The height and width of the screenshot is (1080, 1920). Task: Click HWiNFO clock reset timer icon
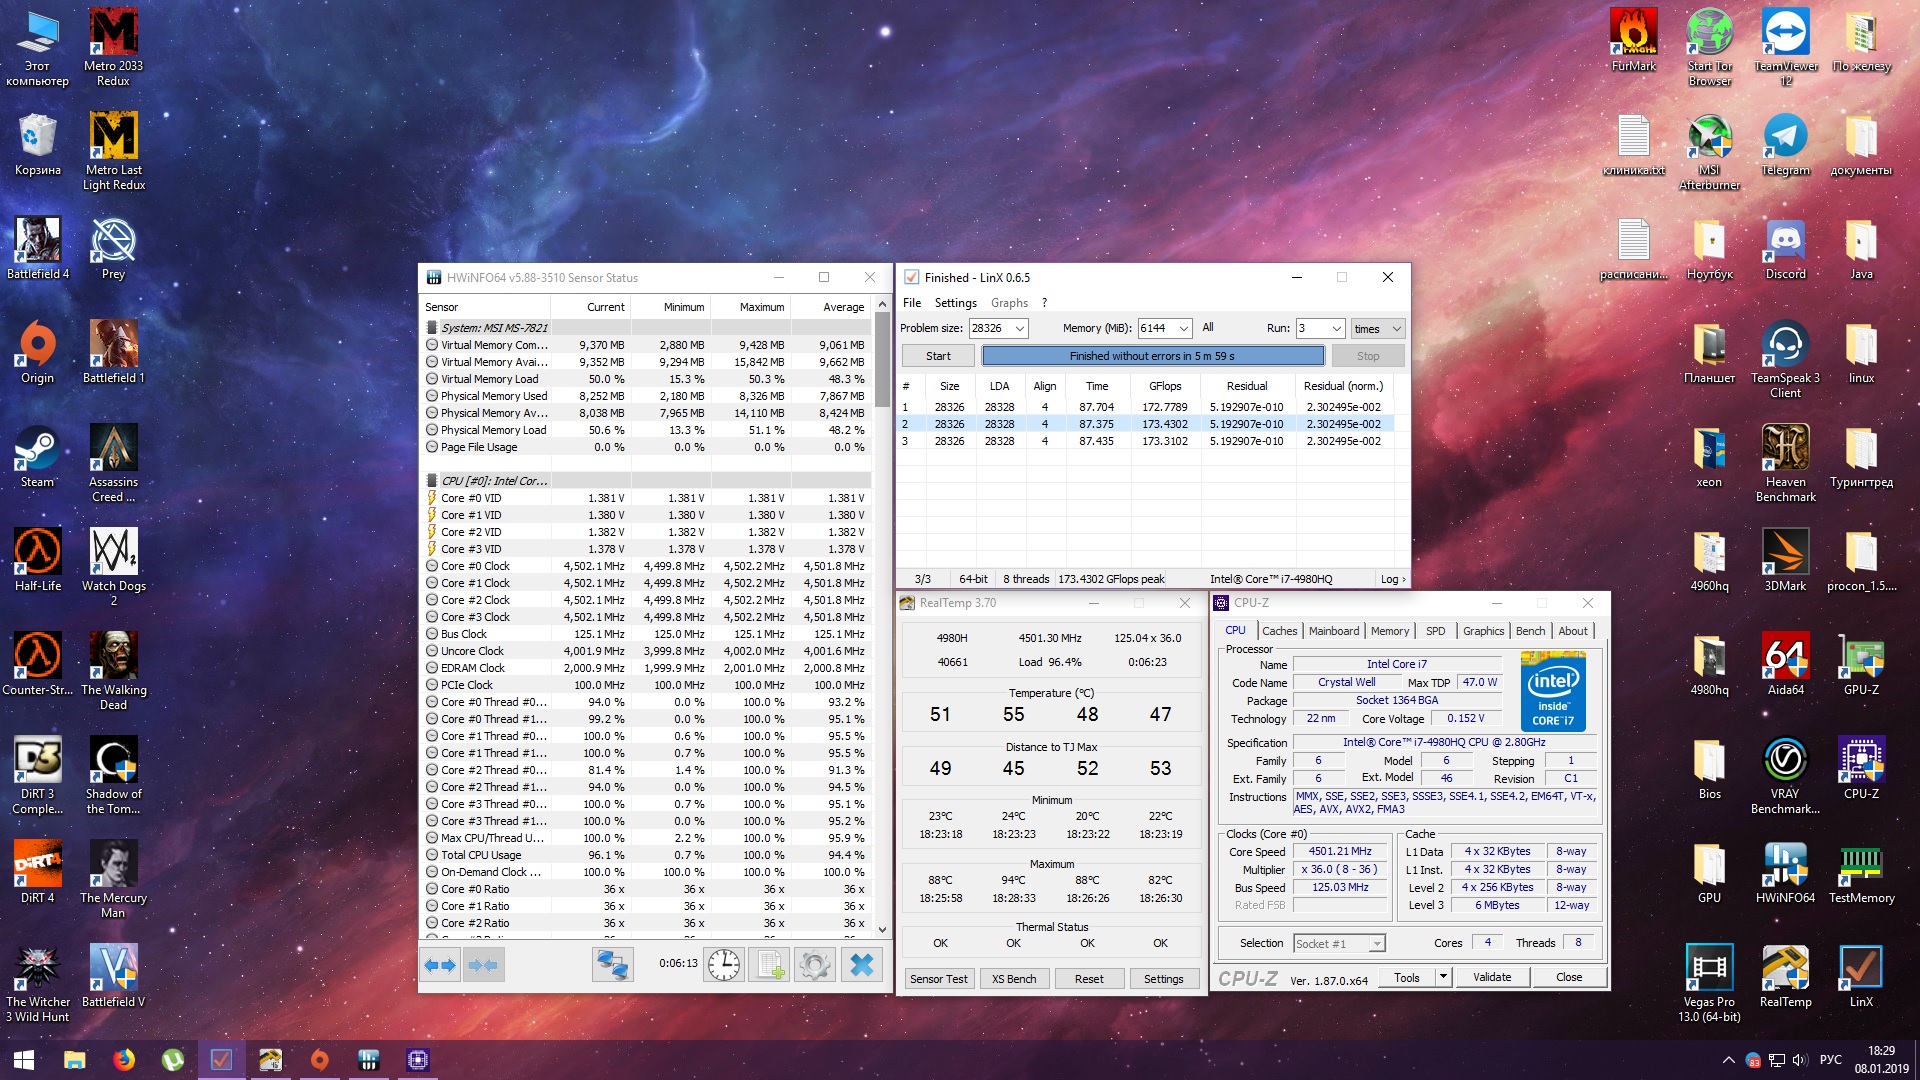click(x=724, y=965)
